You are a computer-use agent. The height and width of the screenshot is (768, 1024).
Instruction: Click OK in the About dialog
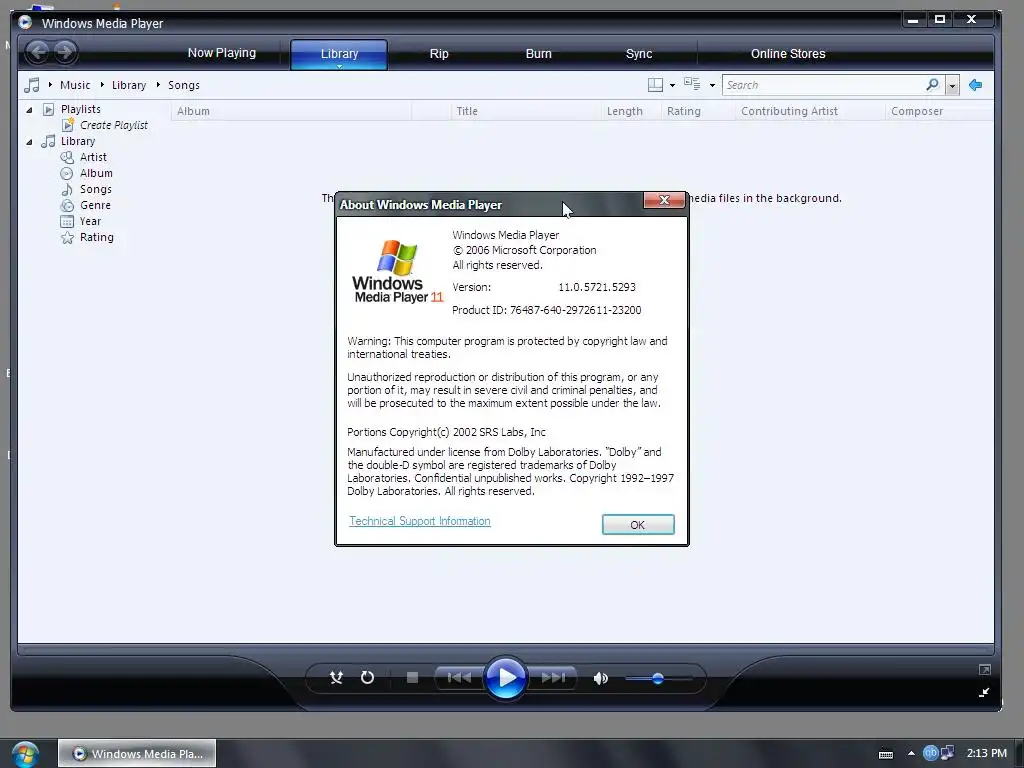(x=638, y=524)
